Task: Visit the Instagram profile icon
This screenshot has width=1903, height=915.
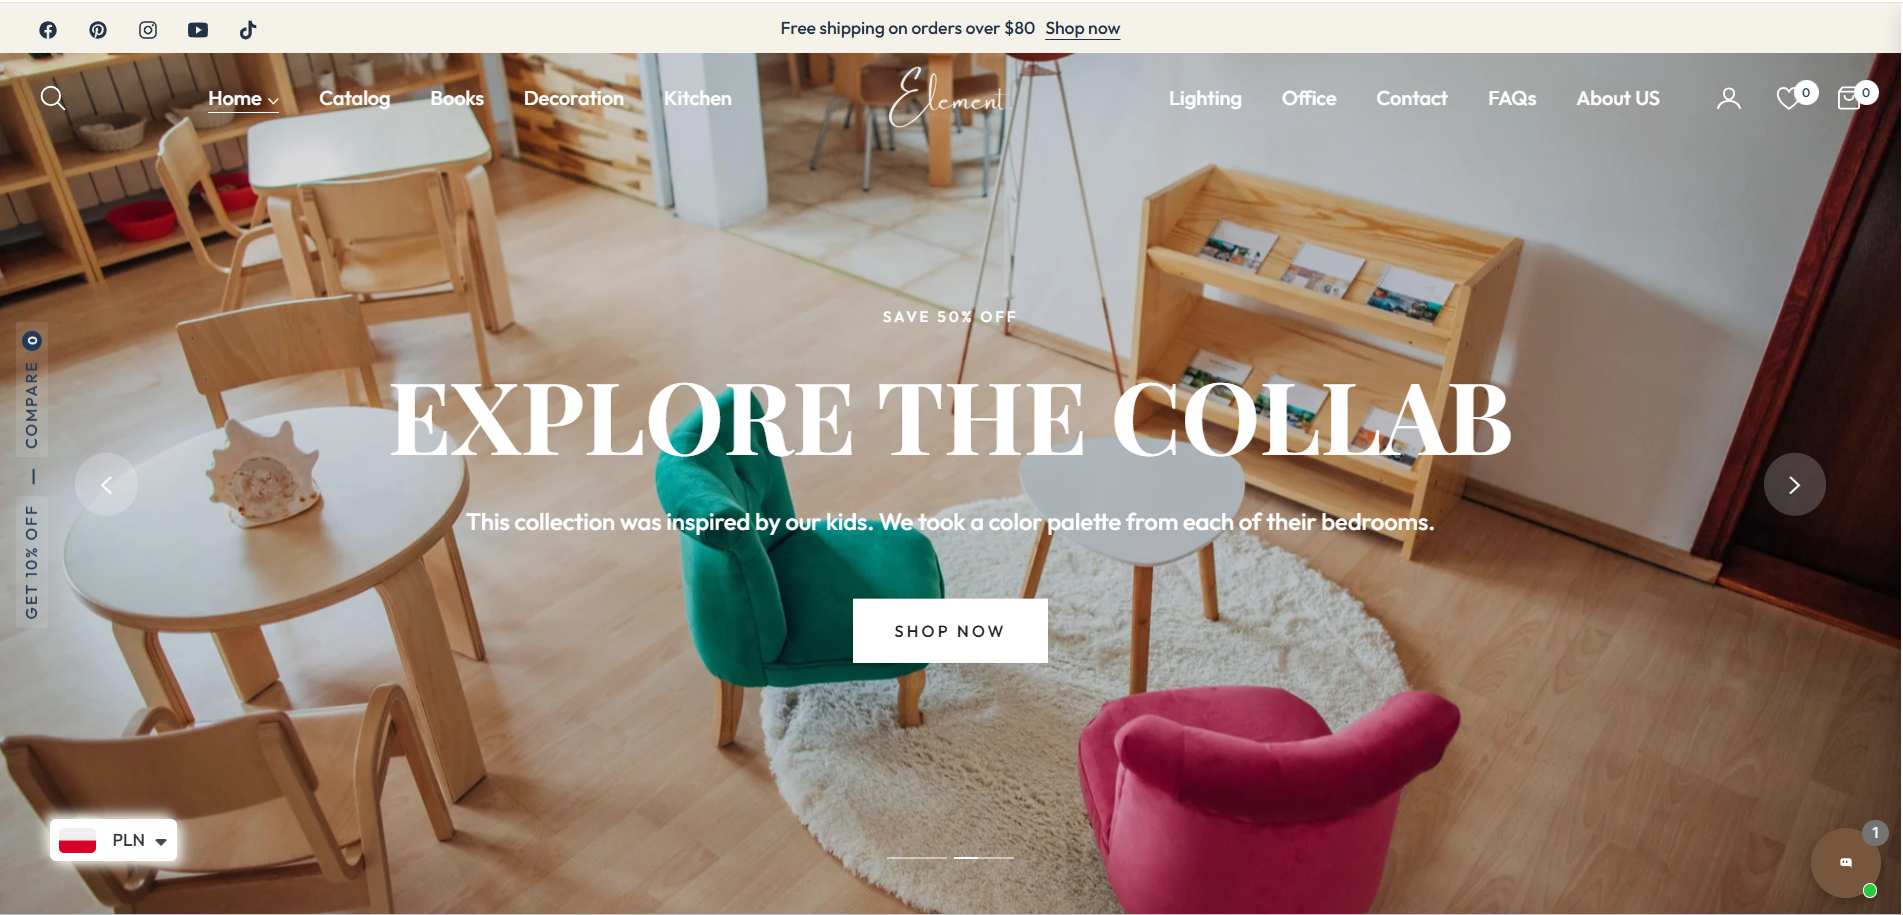Action: [148, 30]
